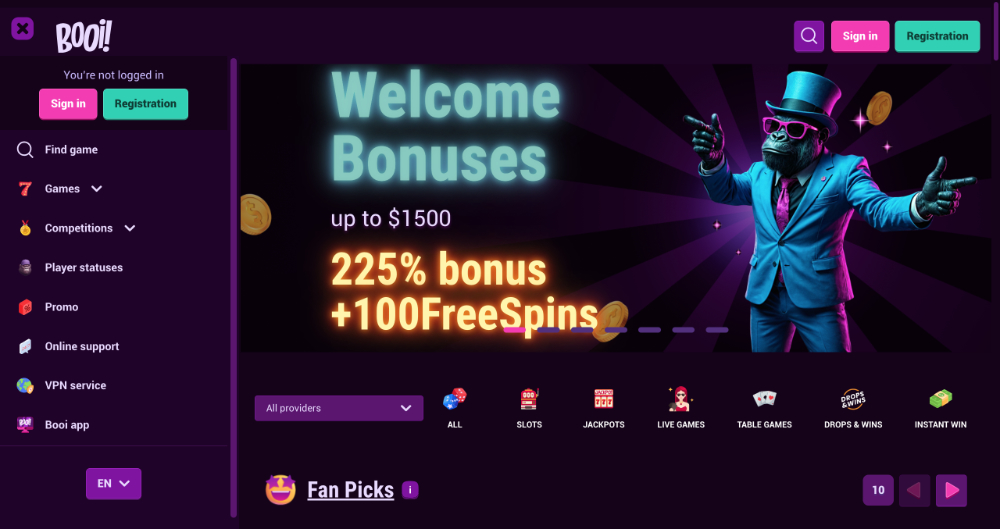This screenshot has height=529, width=1000.
Task: Select the Slots category icon
Action: 529,399
